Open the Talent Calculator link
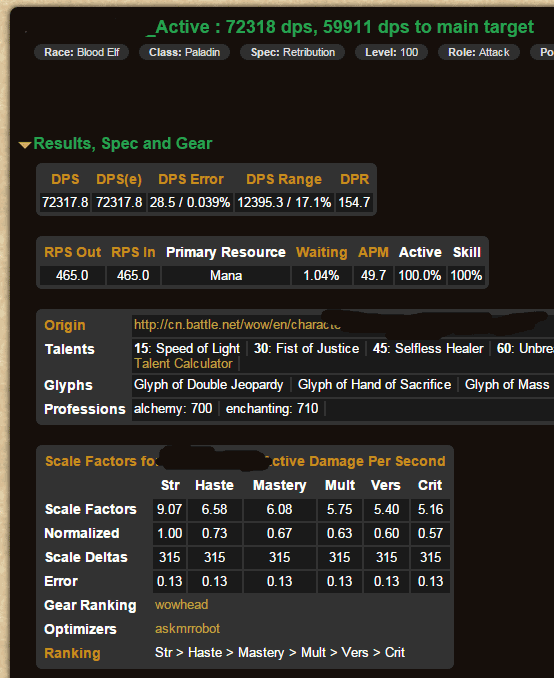 point(183,364)
